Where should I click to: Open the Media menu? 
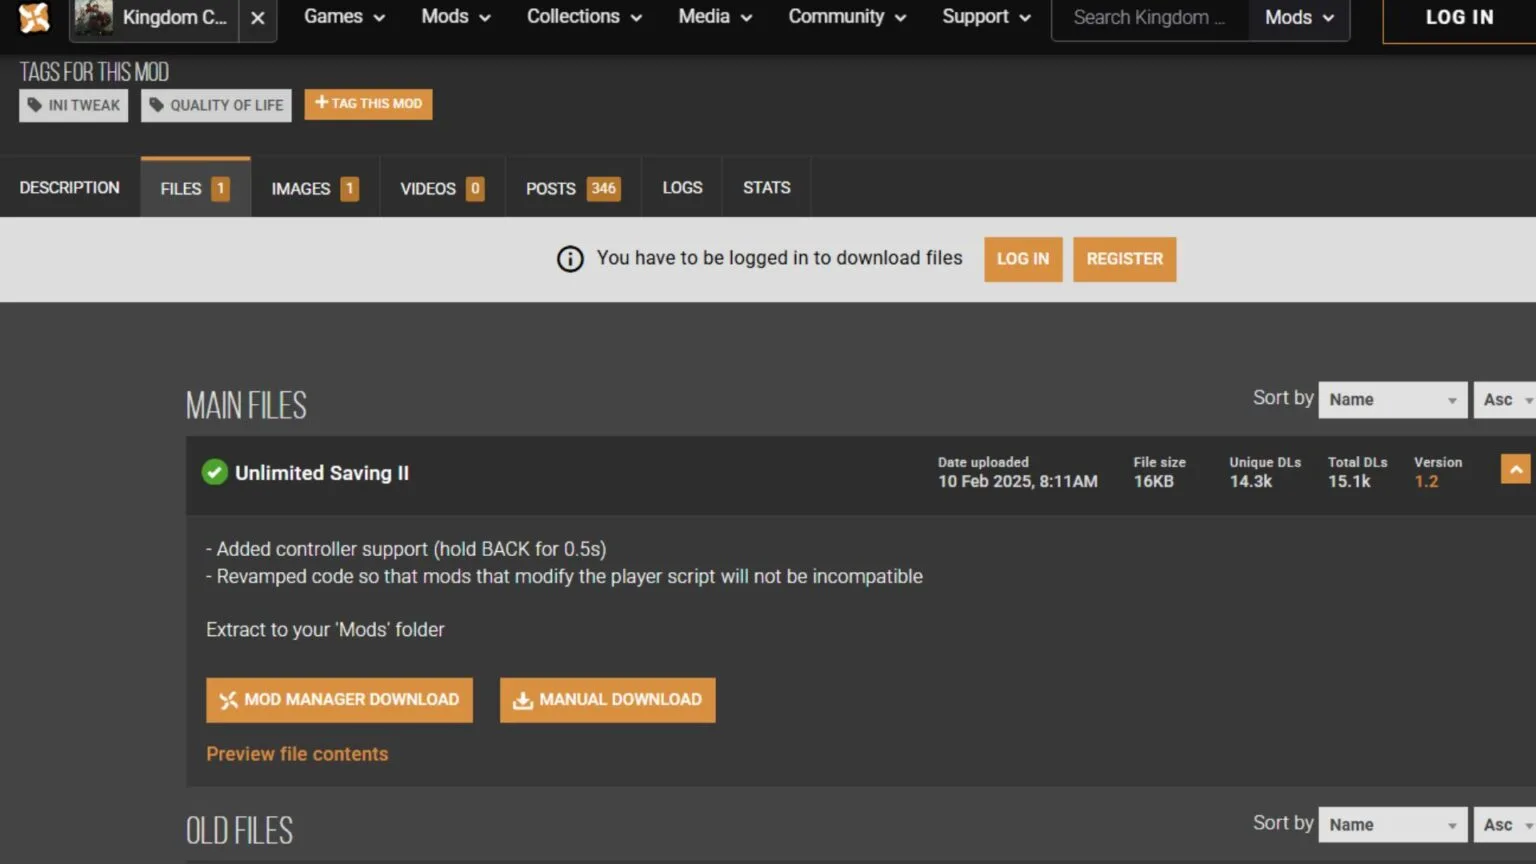pos(715,17)
